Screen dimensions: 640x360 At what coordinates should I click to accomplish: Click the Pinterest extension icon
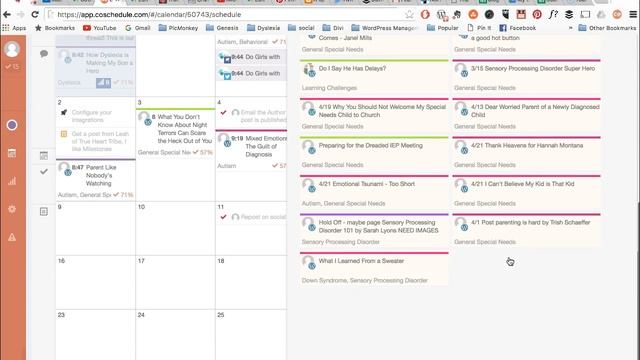(537, 15)
